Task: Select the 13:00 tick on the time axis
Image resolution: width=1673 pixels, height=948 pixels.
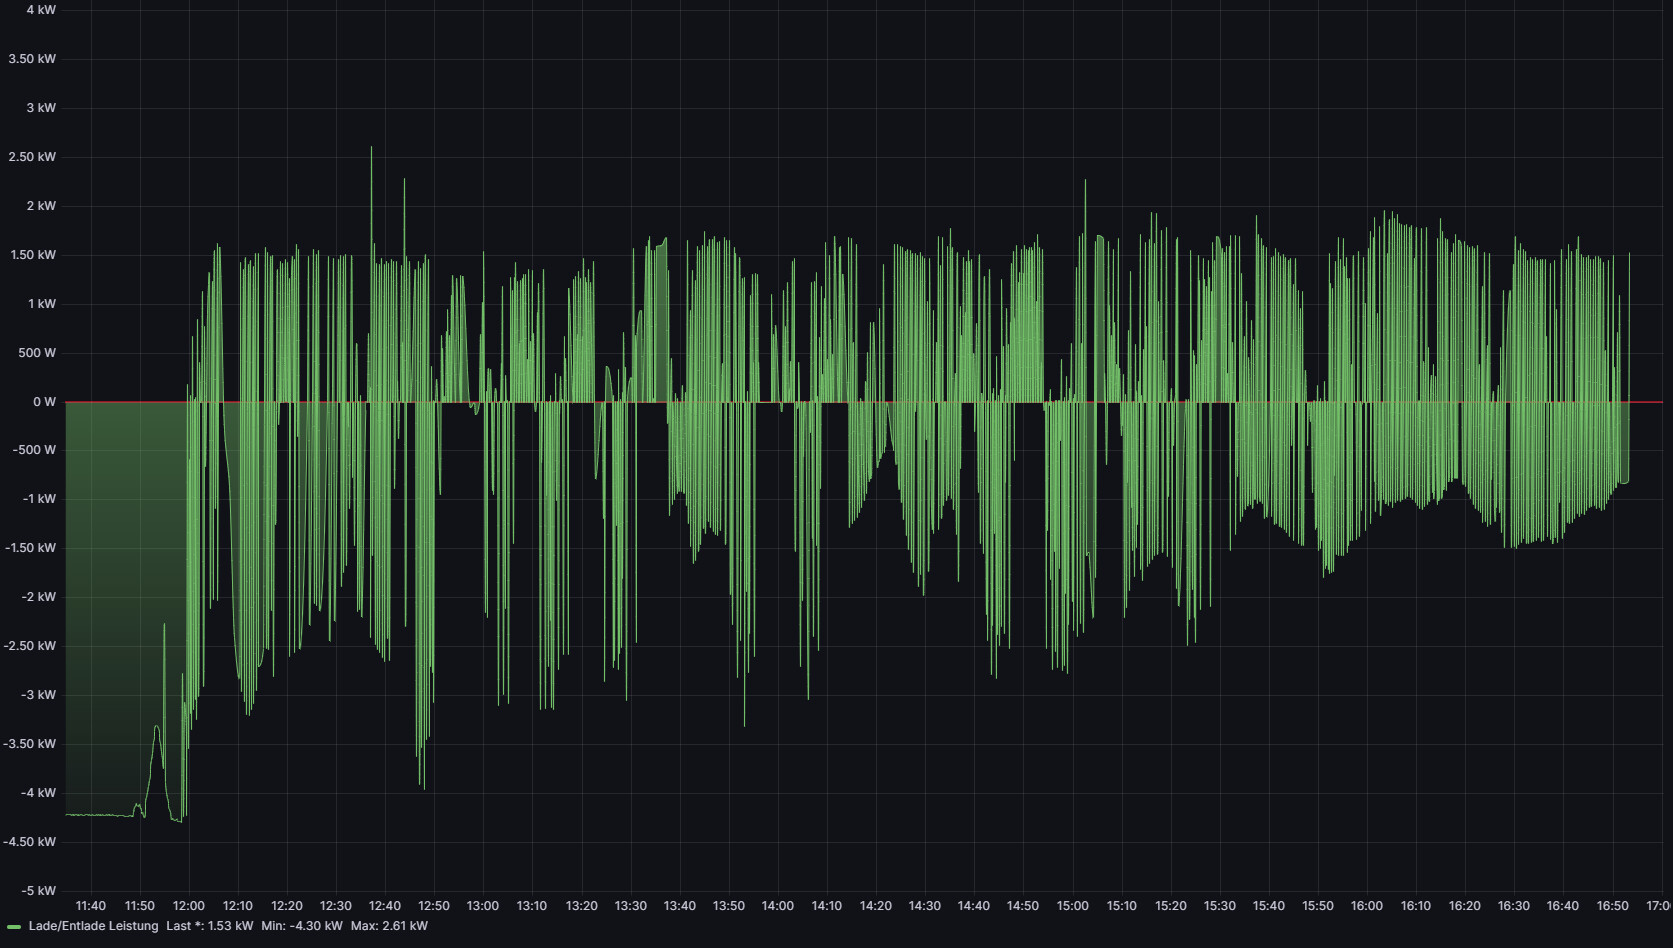Action: coord(482,906)
